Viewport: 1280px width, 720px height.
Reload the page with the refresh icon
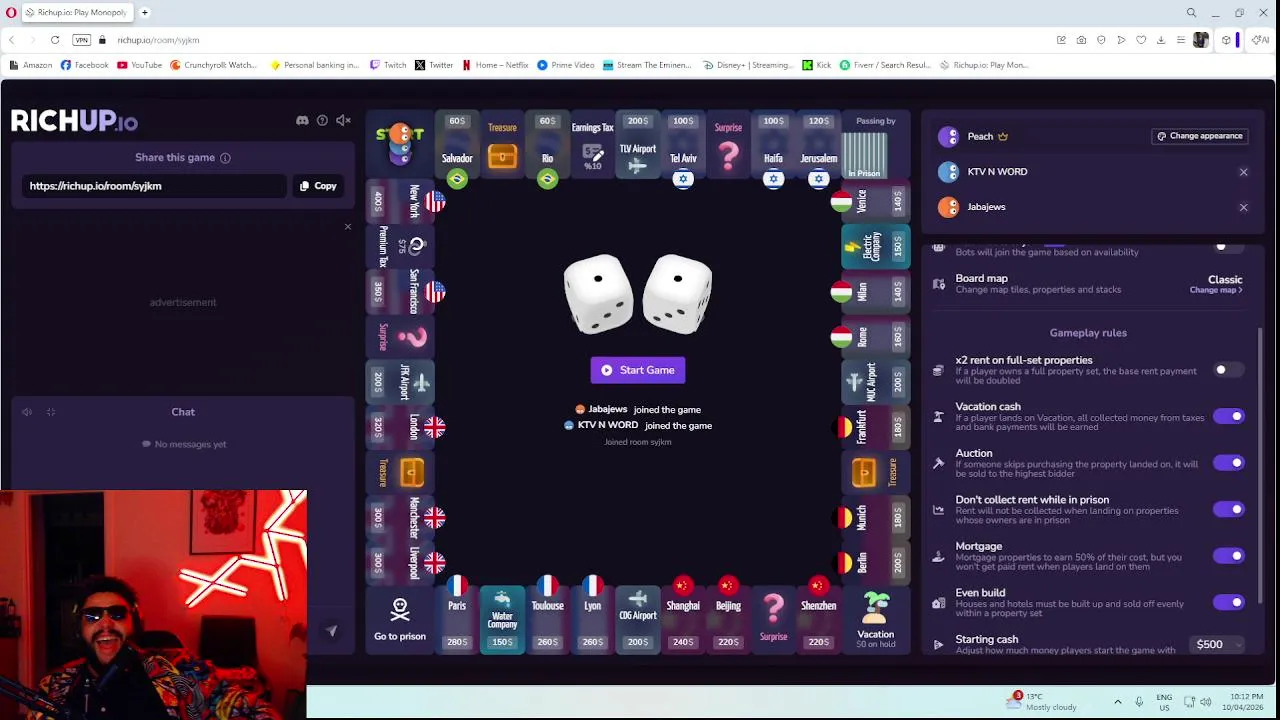click(55, 40)
